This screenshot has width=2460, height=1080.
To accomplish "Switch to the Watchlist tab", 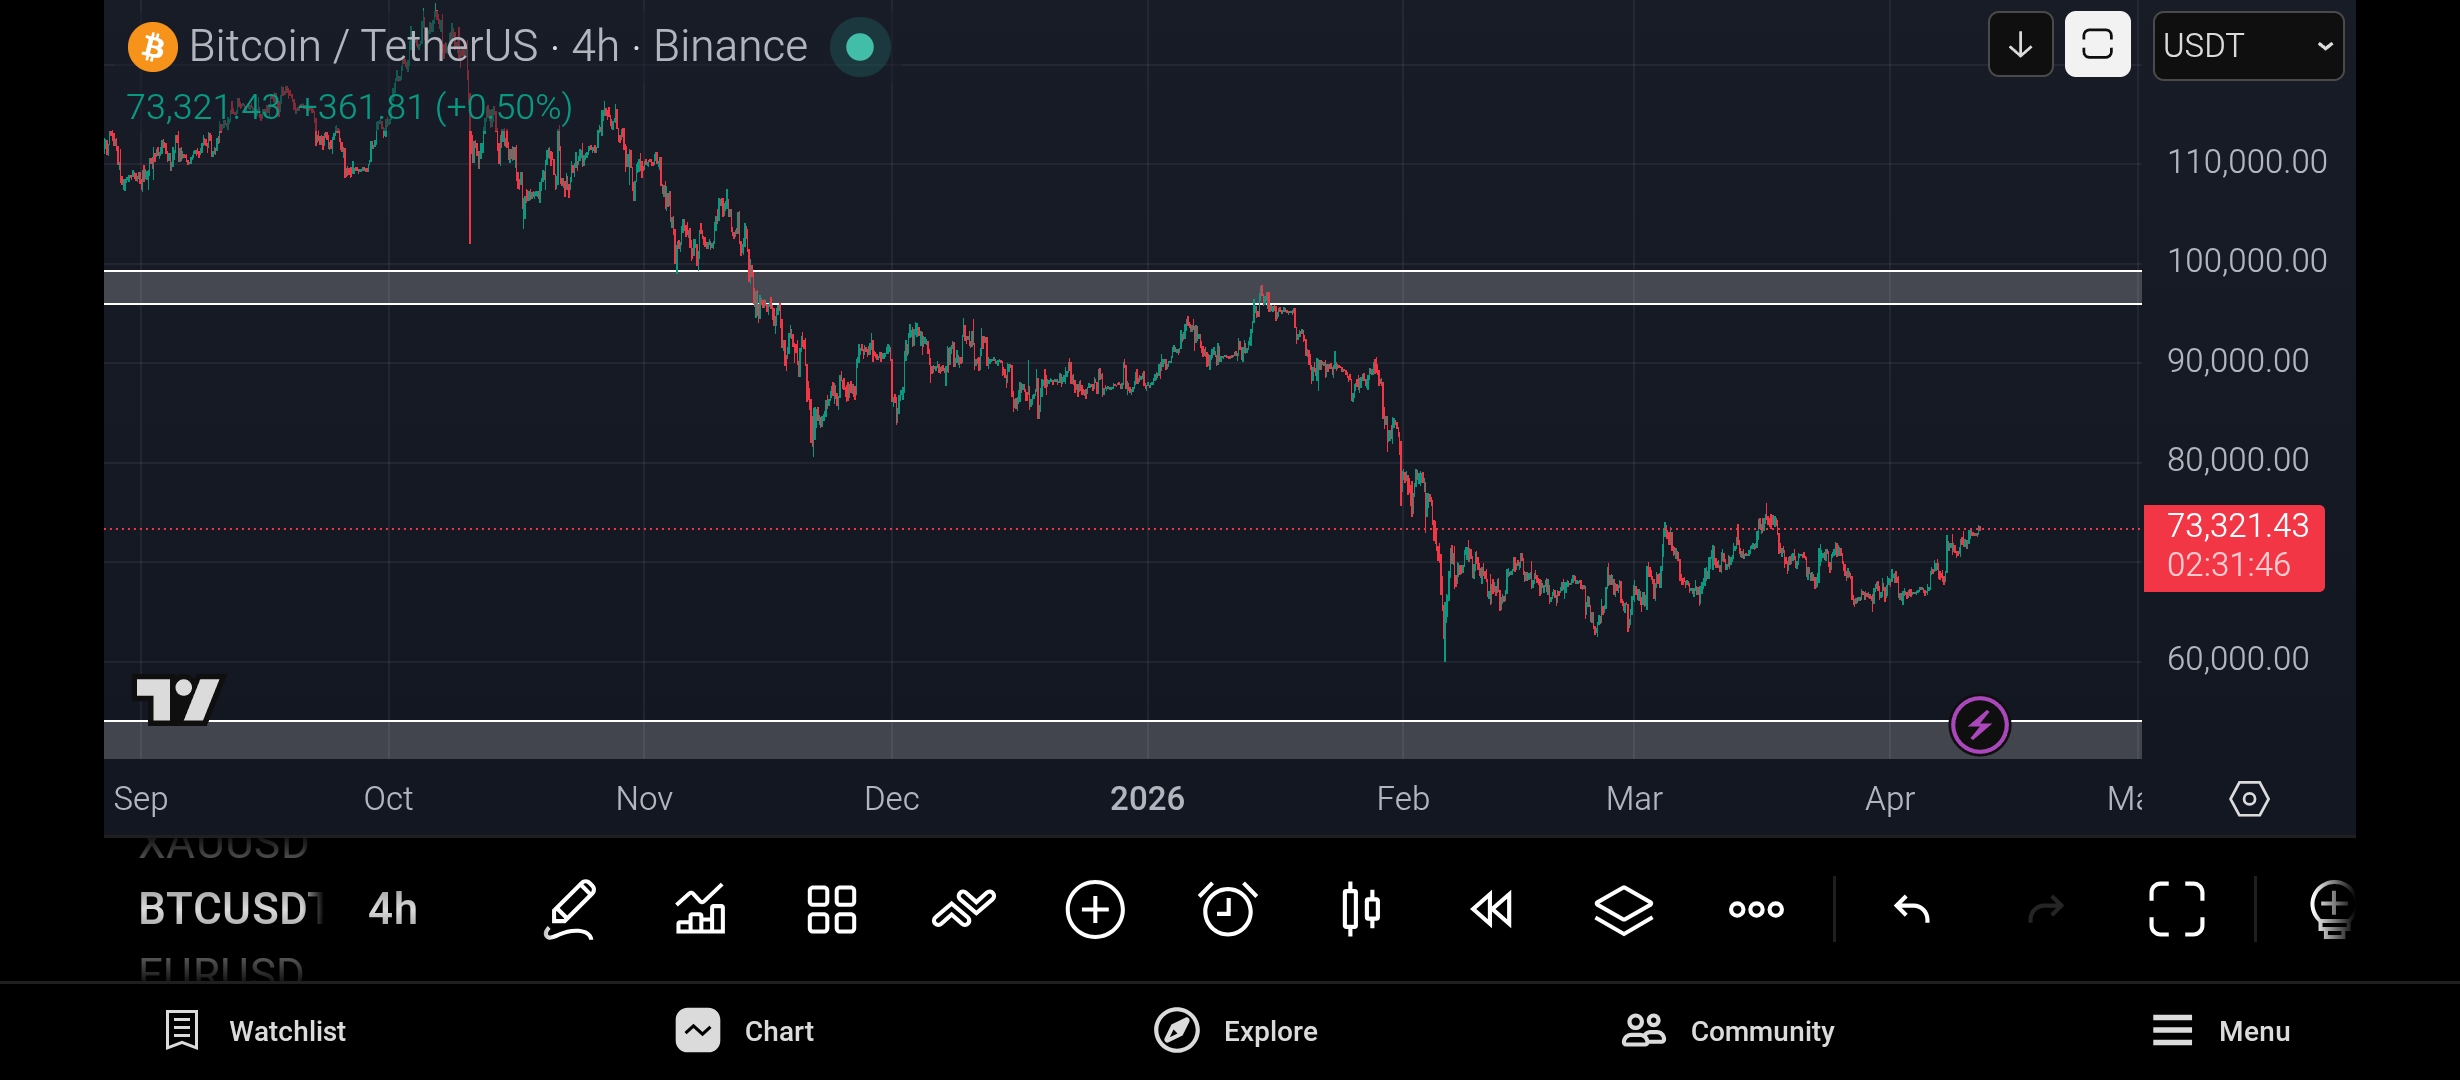I will [x=256, y=1031].
